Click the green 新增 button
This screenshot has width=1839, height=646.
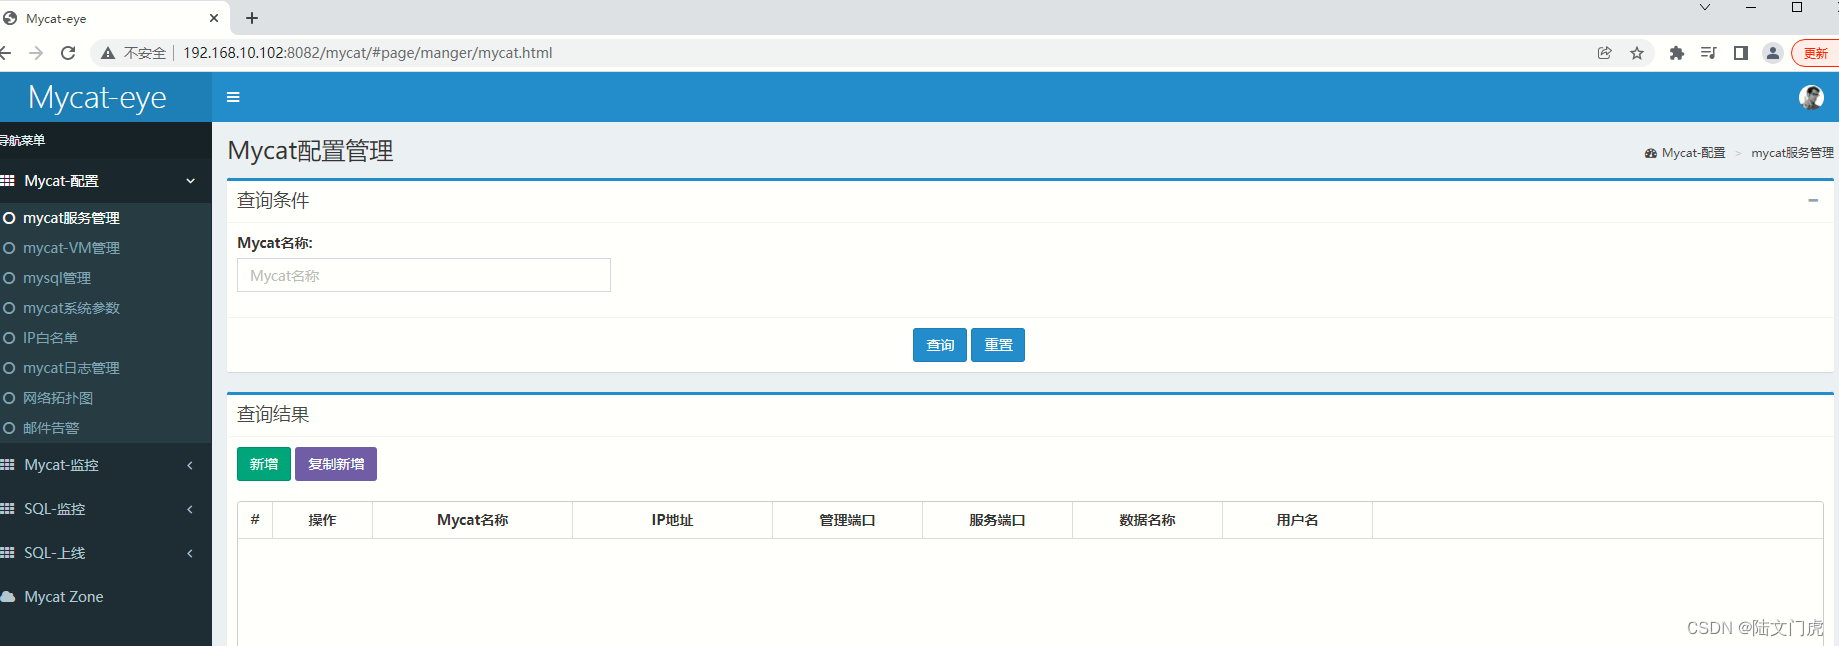[264, 464]
